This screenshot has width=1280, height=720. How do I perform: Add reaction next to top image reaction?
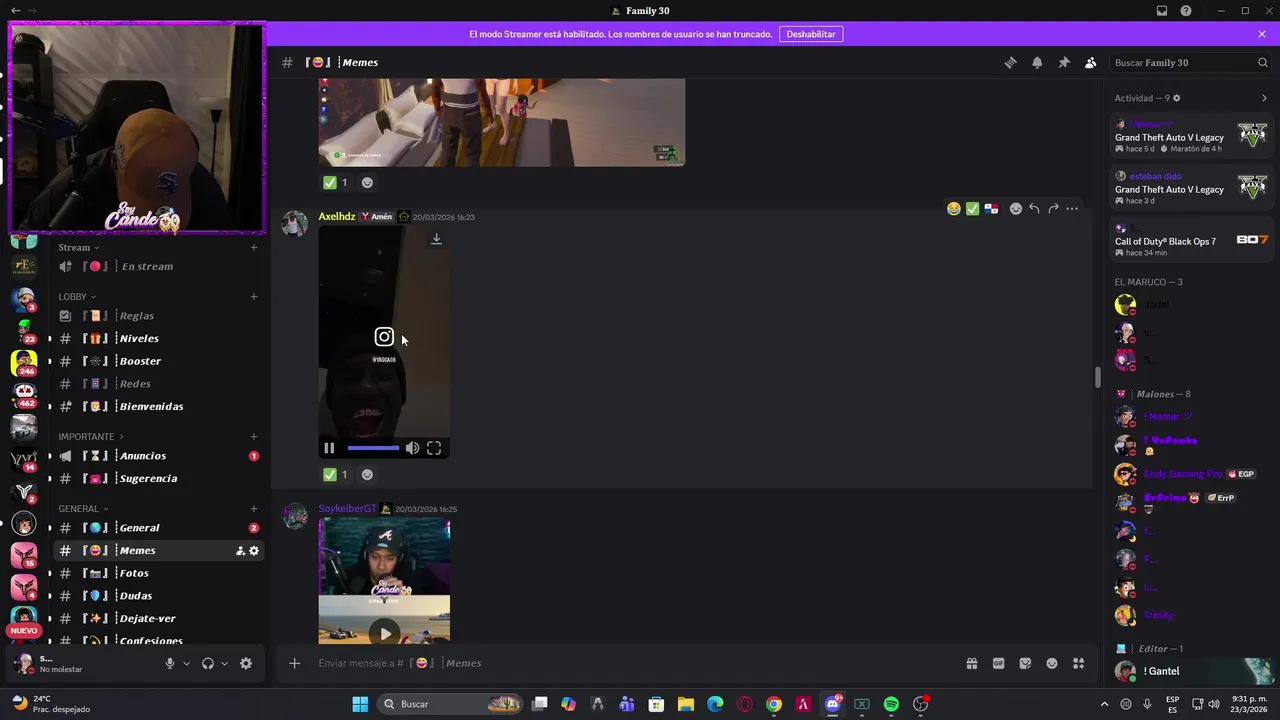367,183
